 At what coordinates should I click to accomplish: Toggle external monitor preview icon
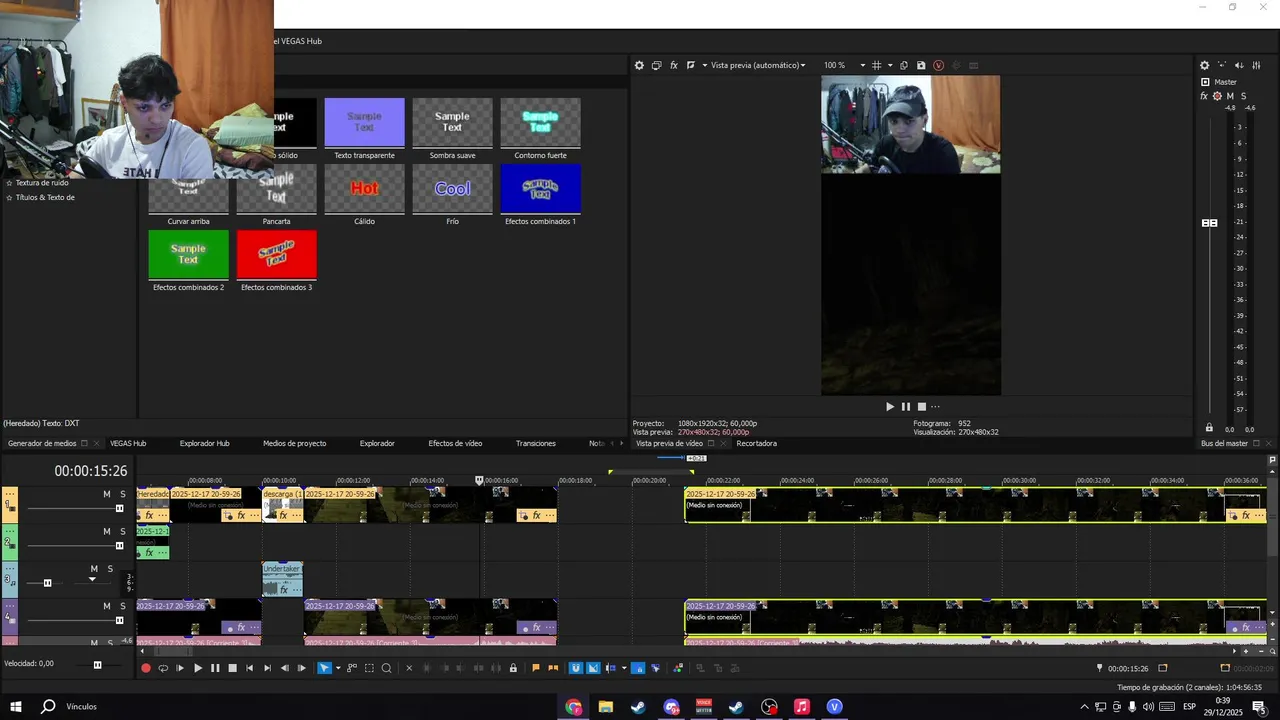tap(656, 65)
